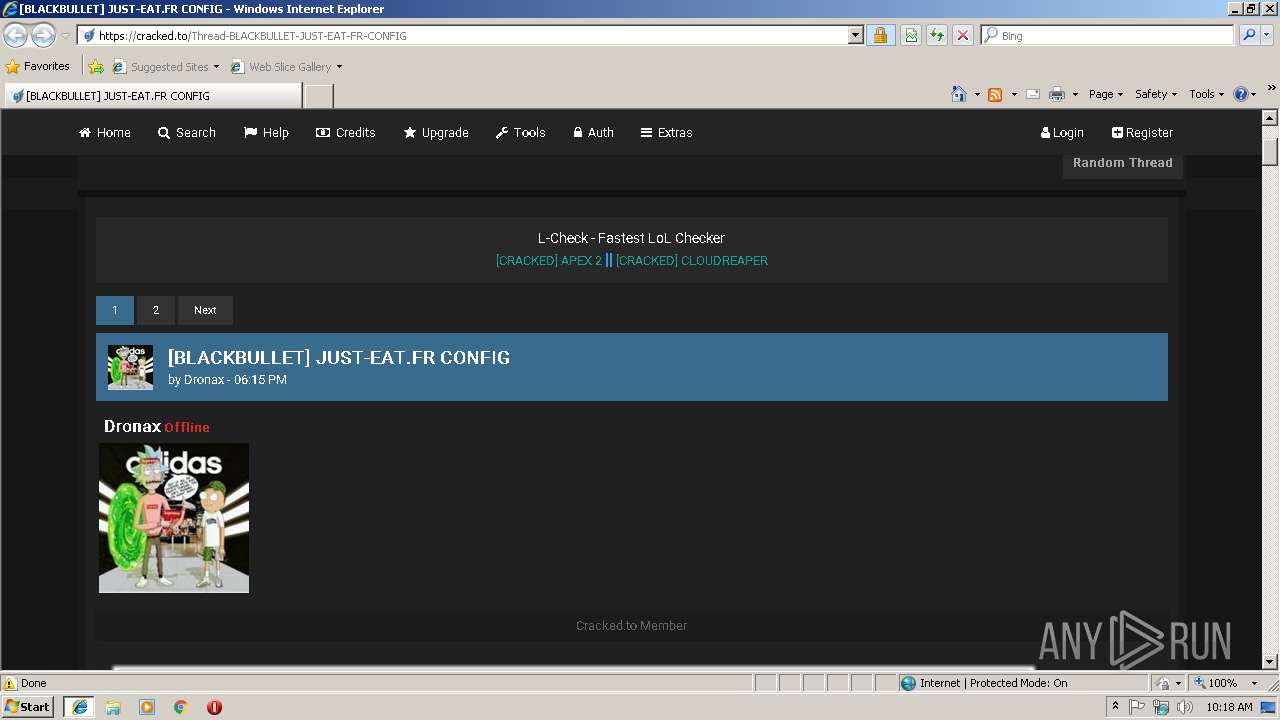The width and height of the screenshot is (1280, 720).
Task: Refresh the page with the refresh icon
Action: [937, 35]
